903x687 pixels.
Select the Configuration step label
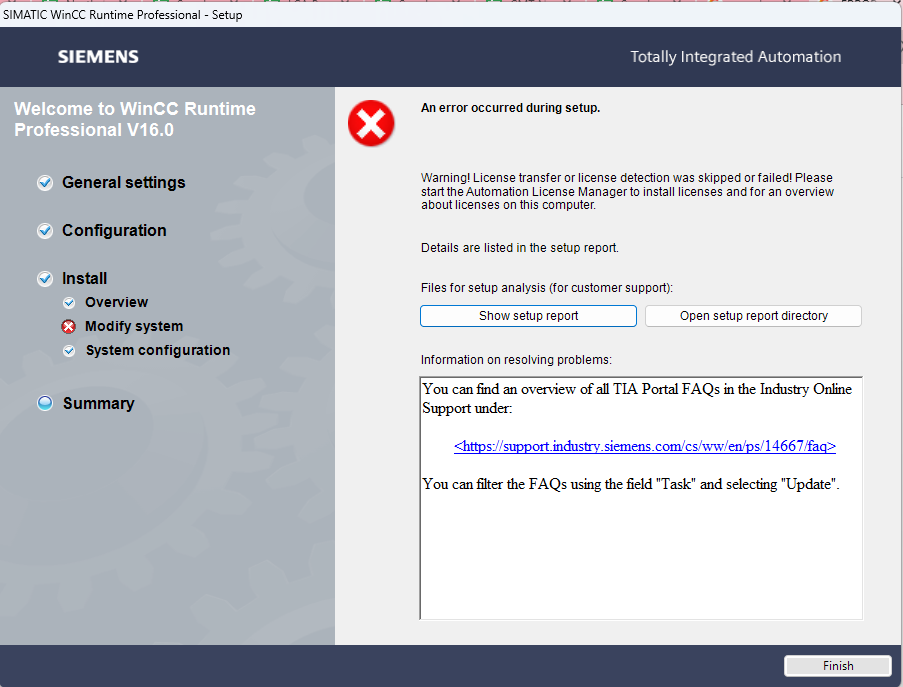[x=114, y=230]
